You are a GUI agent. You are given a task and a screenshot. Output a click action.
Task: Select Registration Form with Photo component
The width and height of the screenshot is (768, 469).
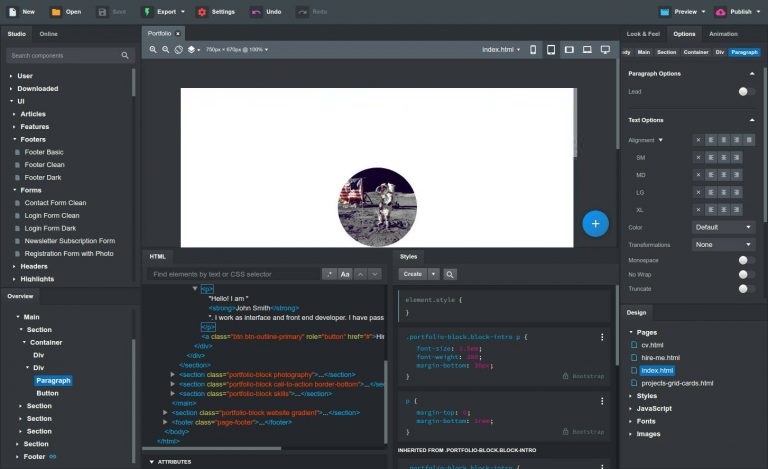tap(69, 254)
